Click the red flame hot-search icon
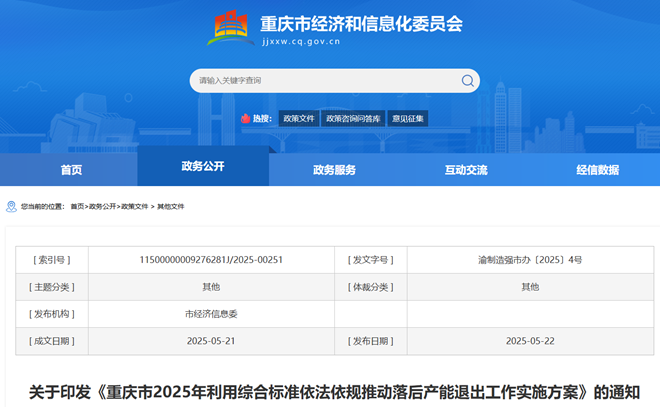The image size is (660, 407). click(244, 118)
